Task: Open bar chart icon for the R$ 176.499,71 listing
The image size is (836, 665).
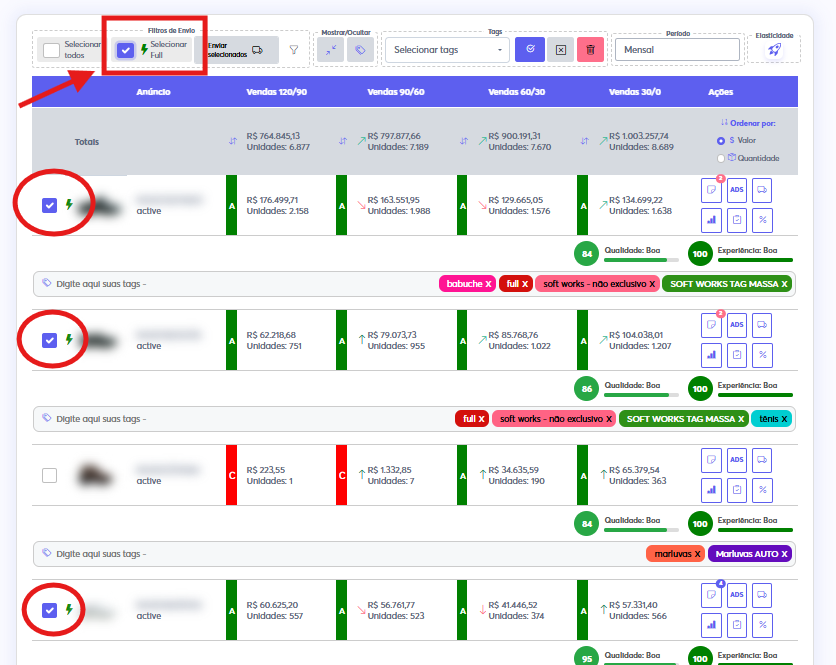Action: click(711, 220)
